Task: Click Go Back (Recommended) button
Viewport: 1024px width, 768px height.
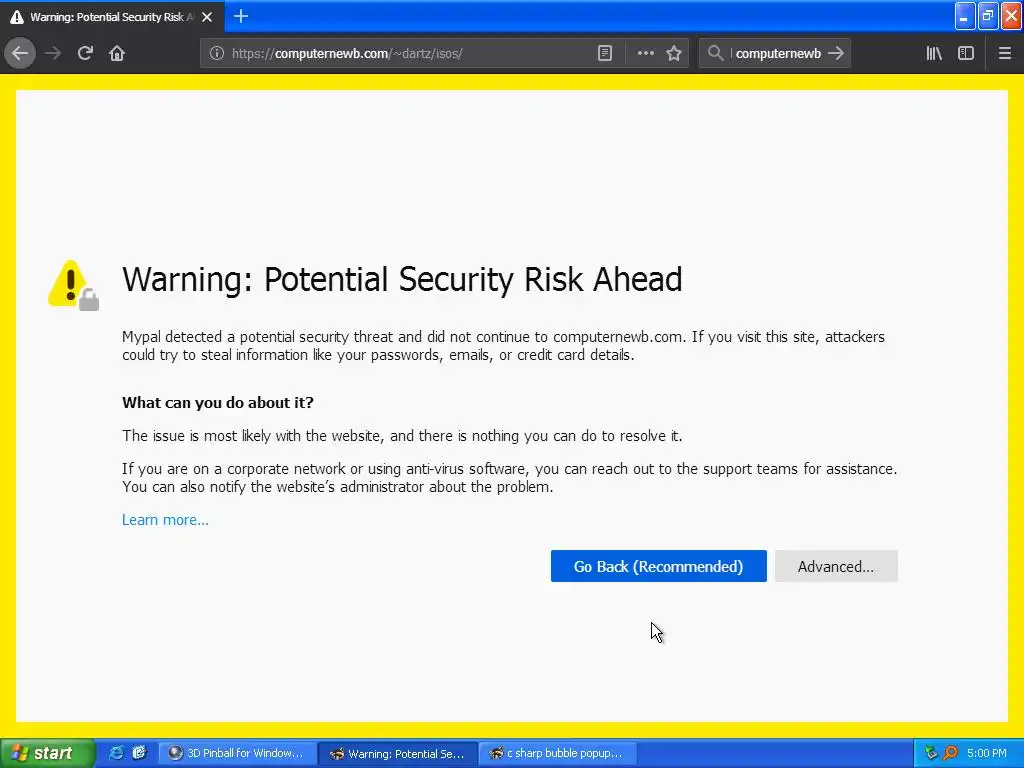Action: (x=658, y=566)
